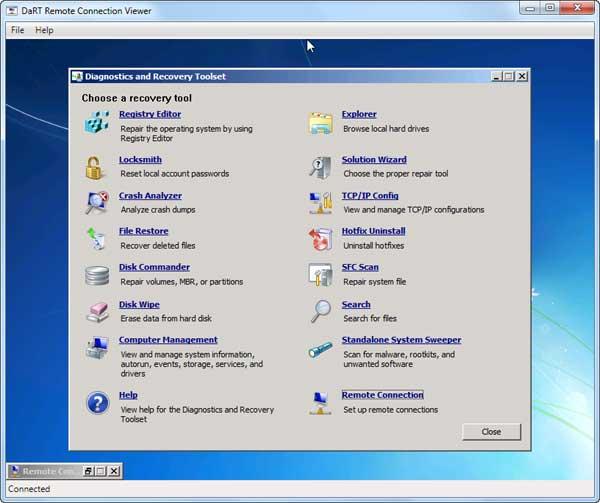Open the Crash Analyzer link
The image size is (600, 503).
click(150, 195)
